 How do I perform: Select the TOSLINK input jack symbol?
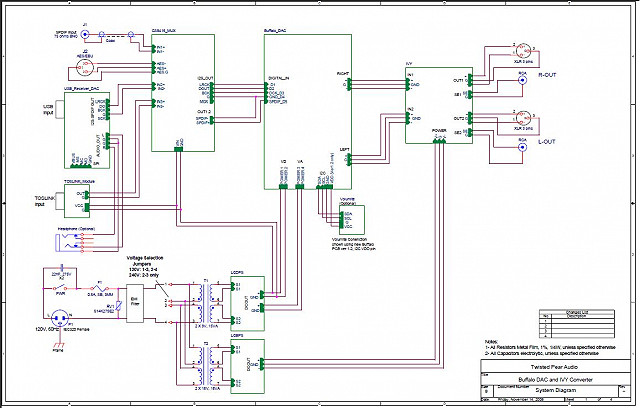pos(60,201)
